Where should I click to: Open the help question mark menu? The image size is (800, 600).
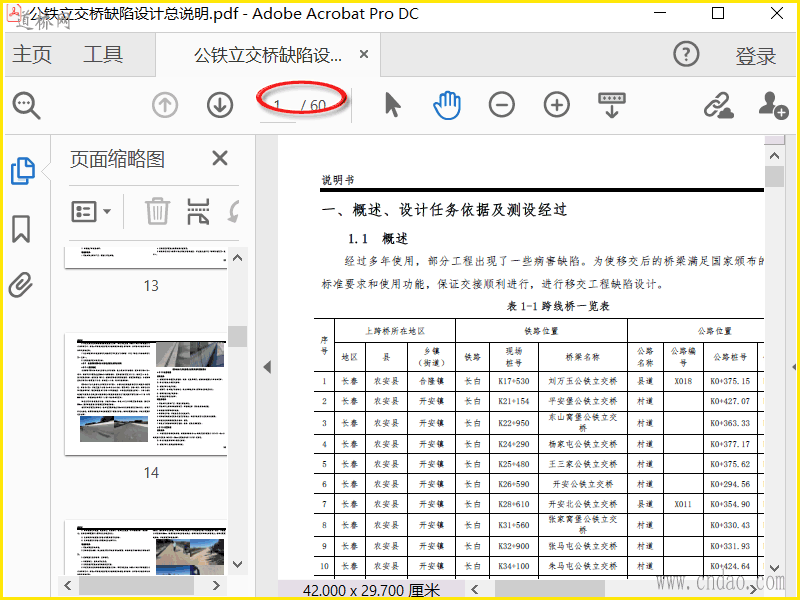pyautogui.click(x=686, y=54)
